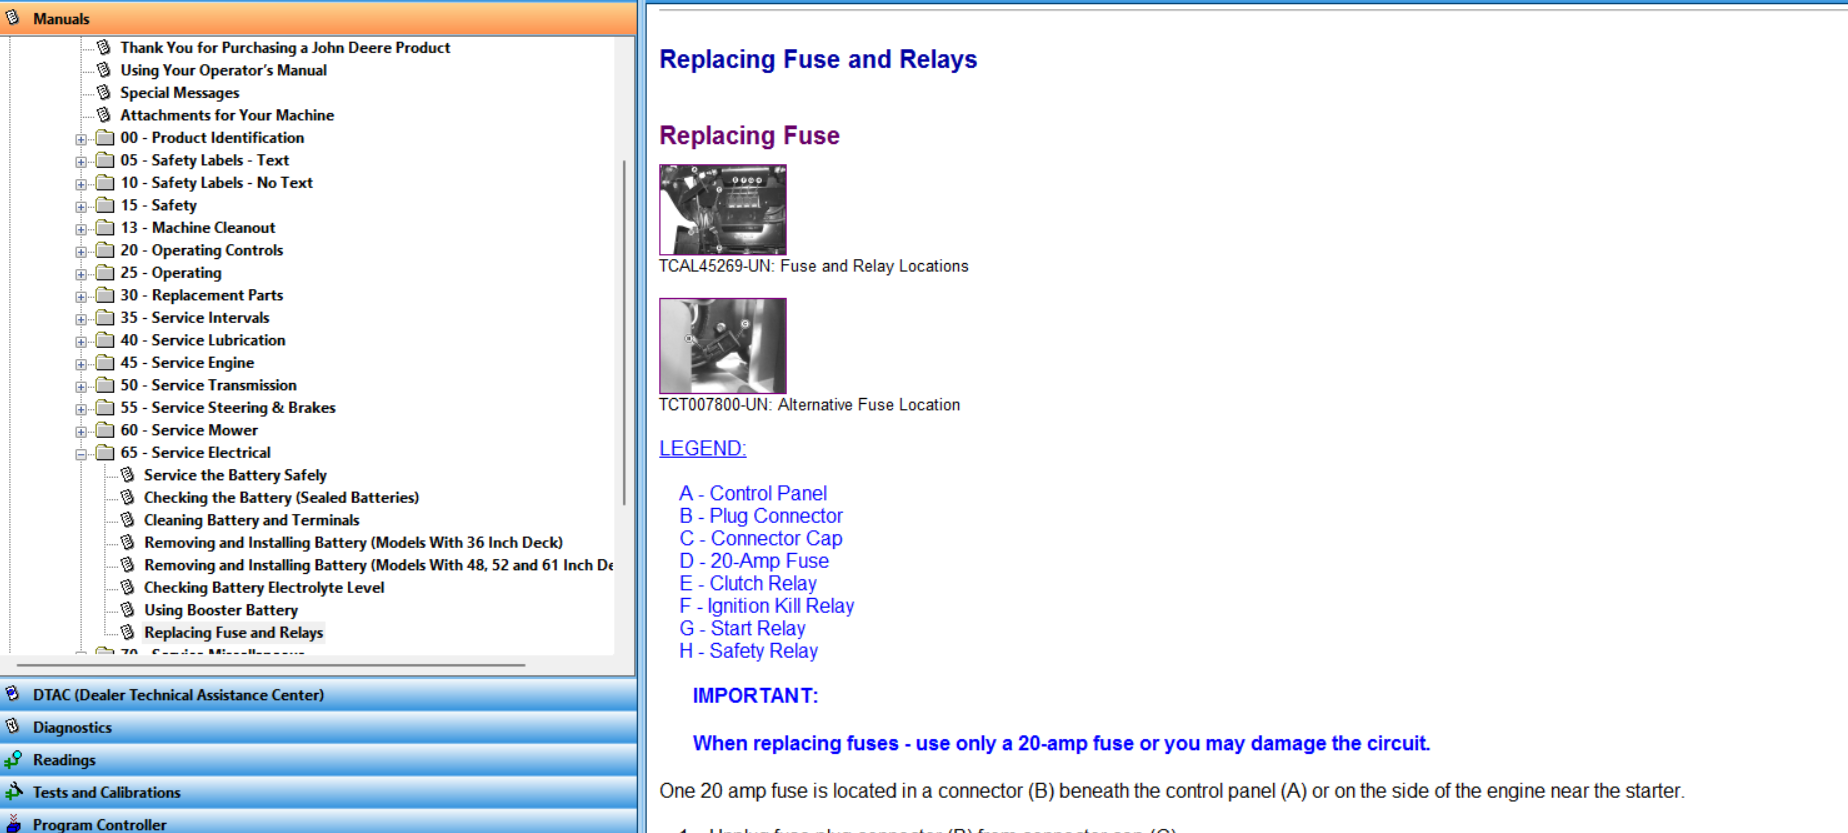
Task: Click legend entry F - Ignition Kill Relay
Action: [x=767, y=606]
